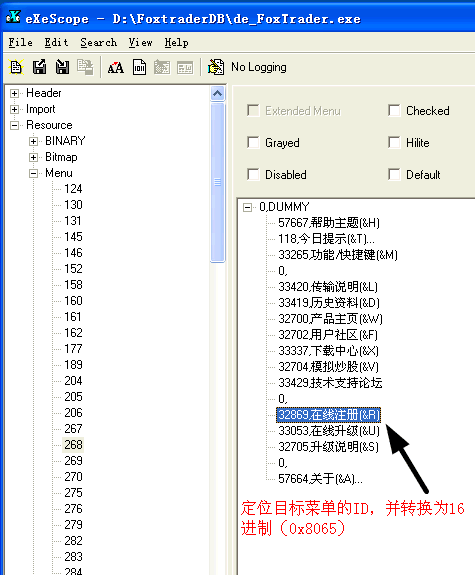Select menu resource 269
The height and width of the screenshot is (575, 475).
tap(73, 461)
